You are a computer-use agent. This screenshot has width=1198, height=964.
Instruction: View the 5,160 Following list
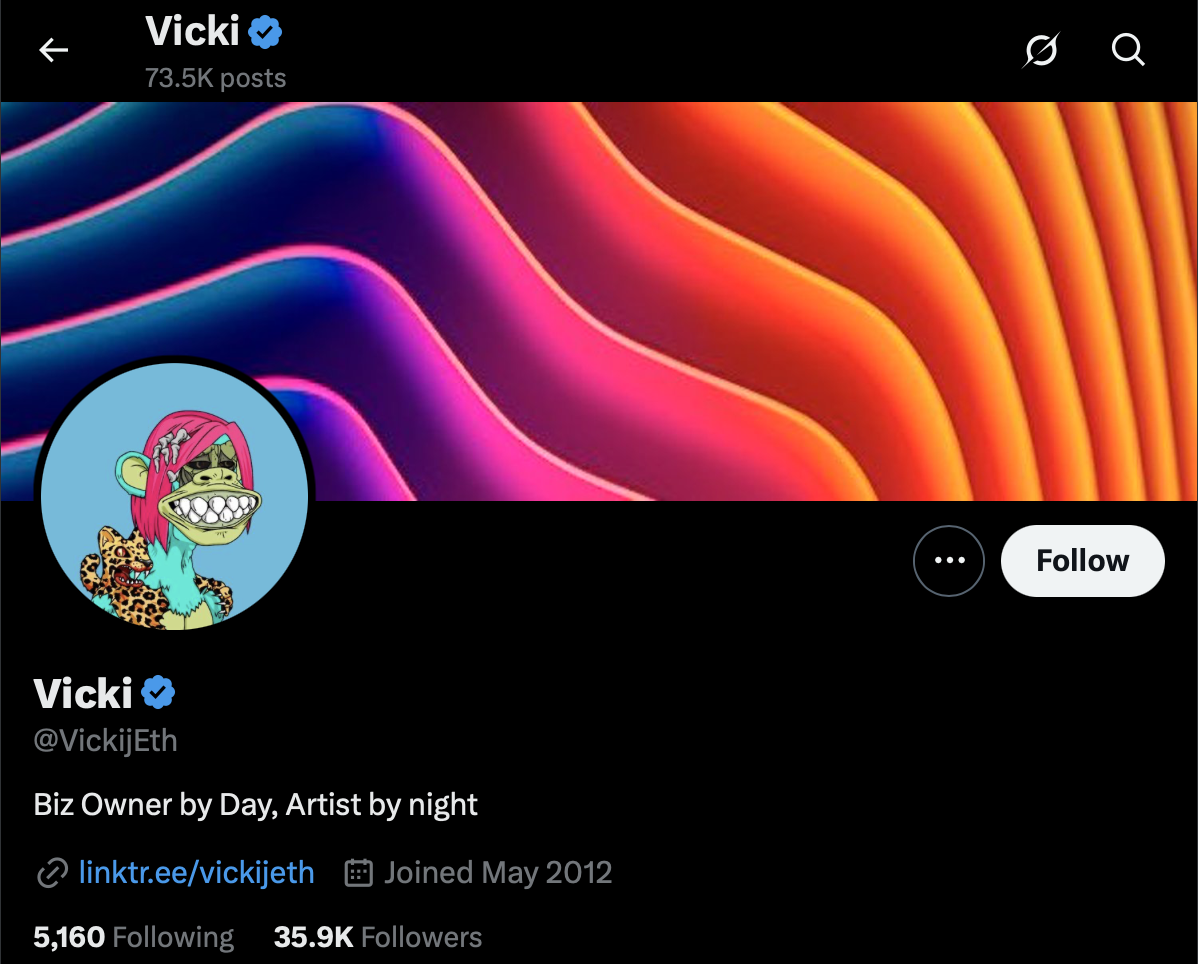133,937
